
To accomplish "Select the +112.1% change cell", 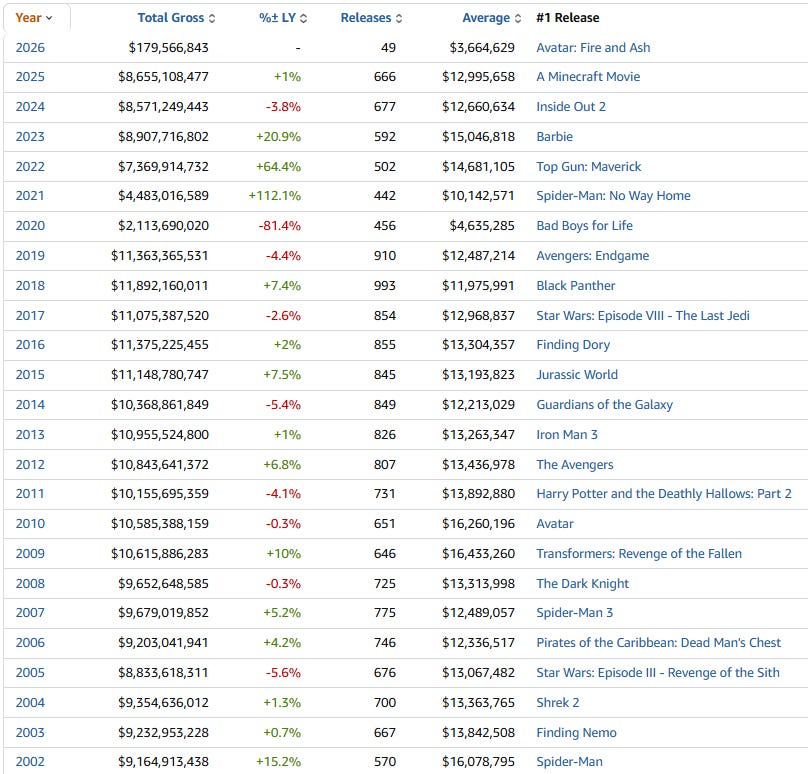I will click(x=275, y=196).
